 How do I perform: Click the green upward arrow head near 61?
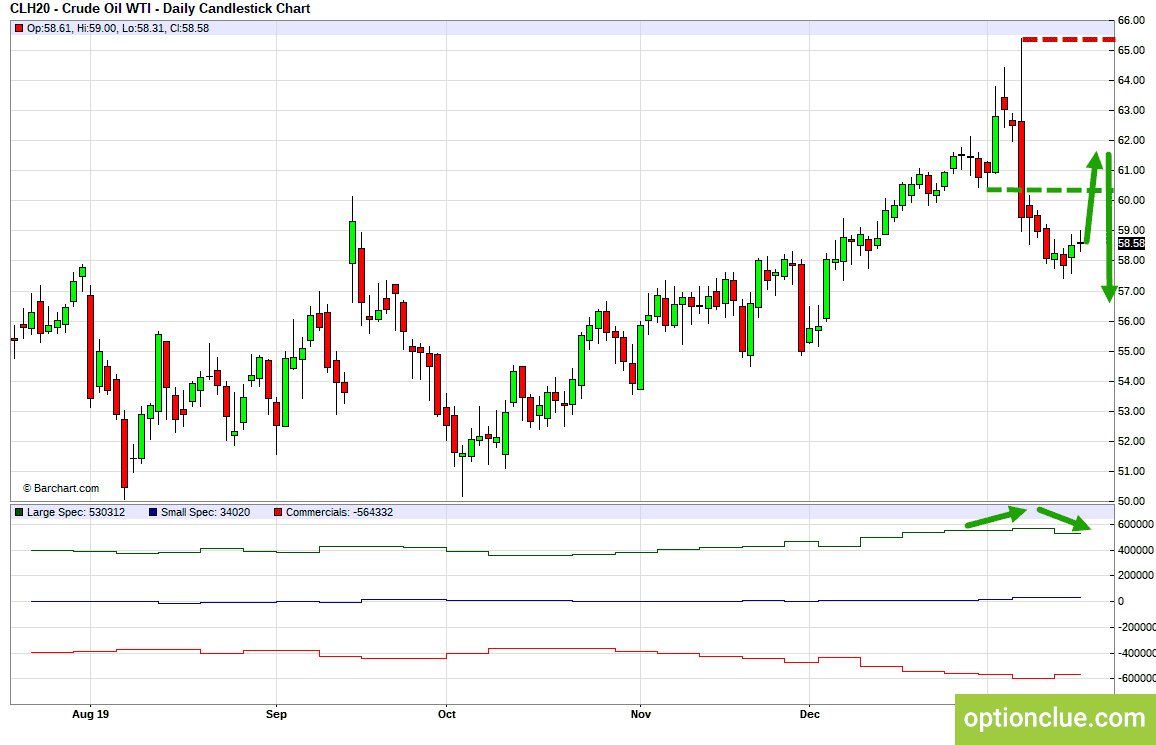pyautogui.click(x=1095, y=160)
